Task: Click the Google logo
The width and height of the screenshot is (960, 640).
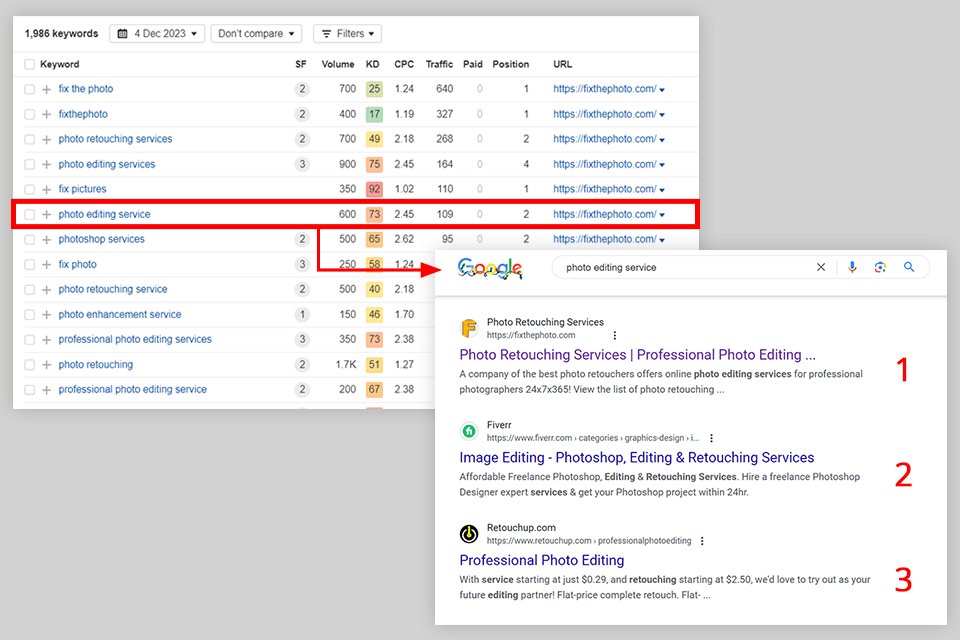Action: (x=490, y=268)
